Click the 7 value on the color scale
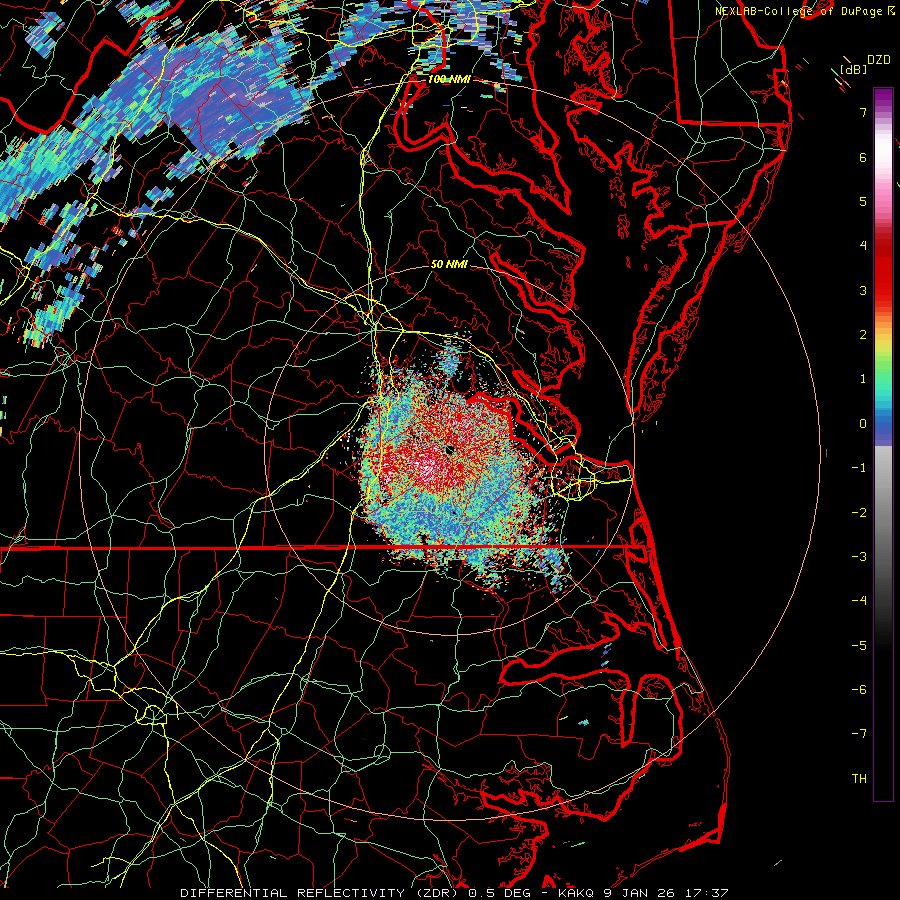Screen dimensions: 900x900 coord(863,112)
